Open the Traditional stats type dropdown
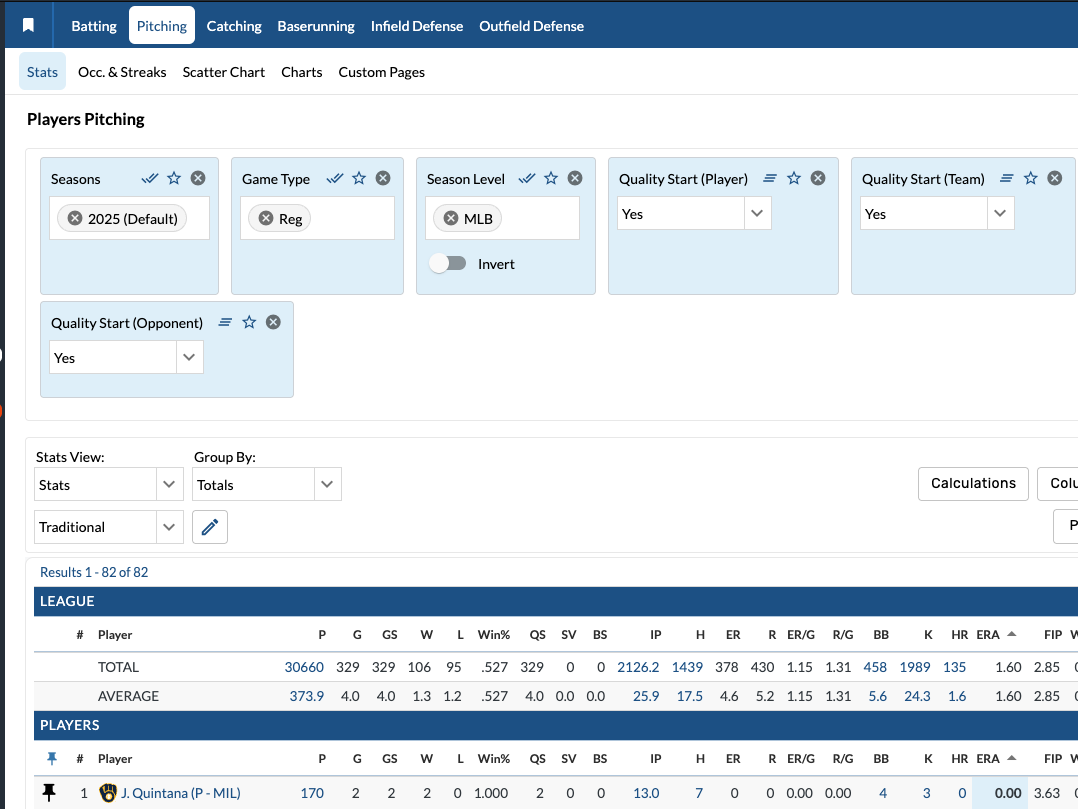 [x=169, y=527]
